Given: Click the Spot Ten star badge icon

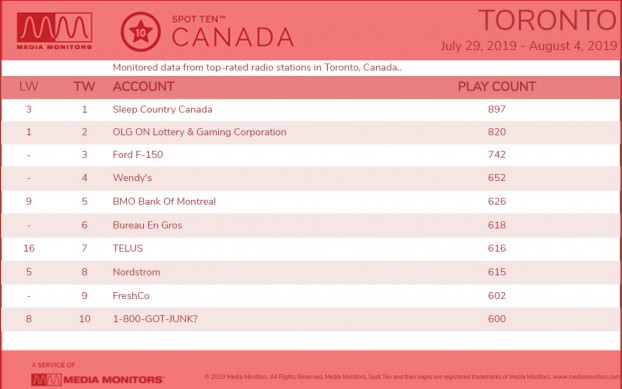Looking at the screenshot, I should point(140,32).
